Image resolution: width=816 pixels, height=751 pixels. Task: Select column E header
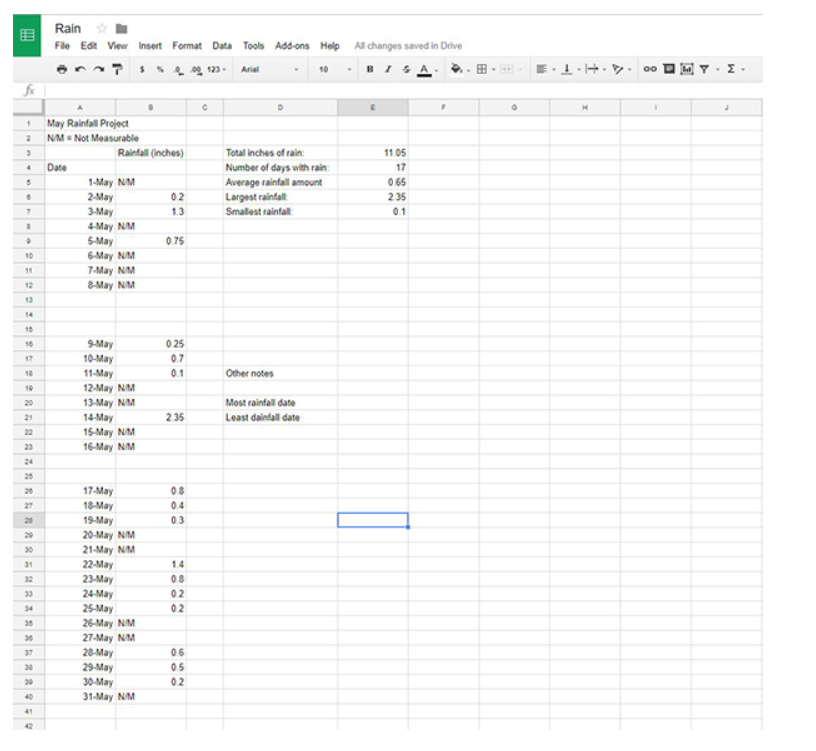[373, 107]
